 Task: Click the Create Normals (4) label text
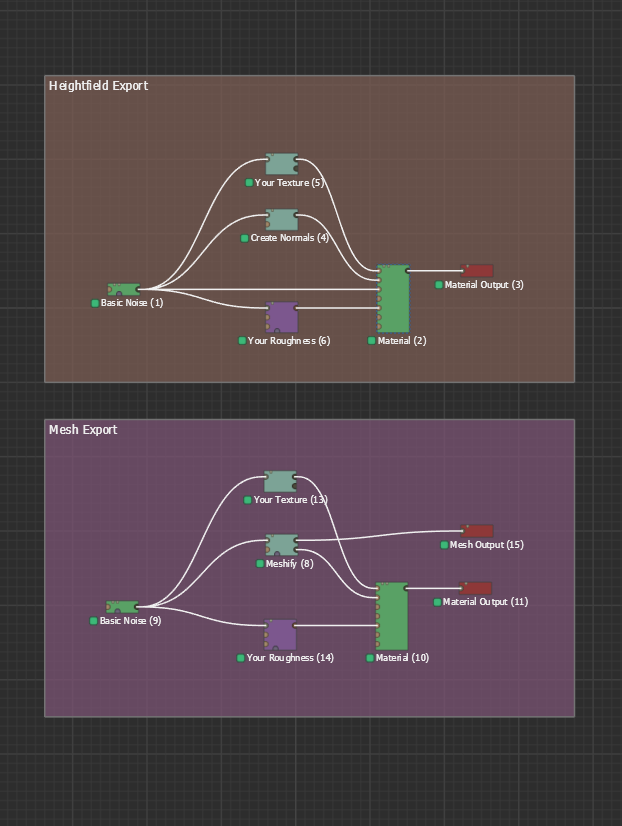289,238
